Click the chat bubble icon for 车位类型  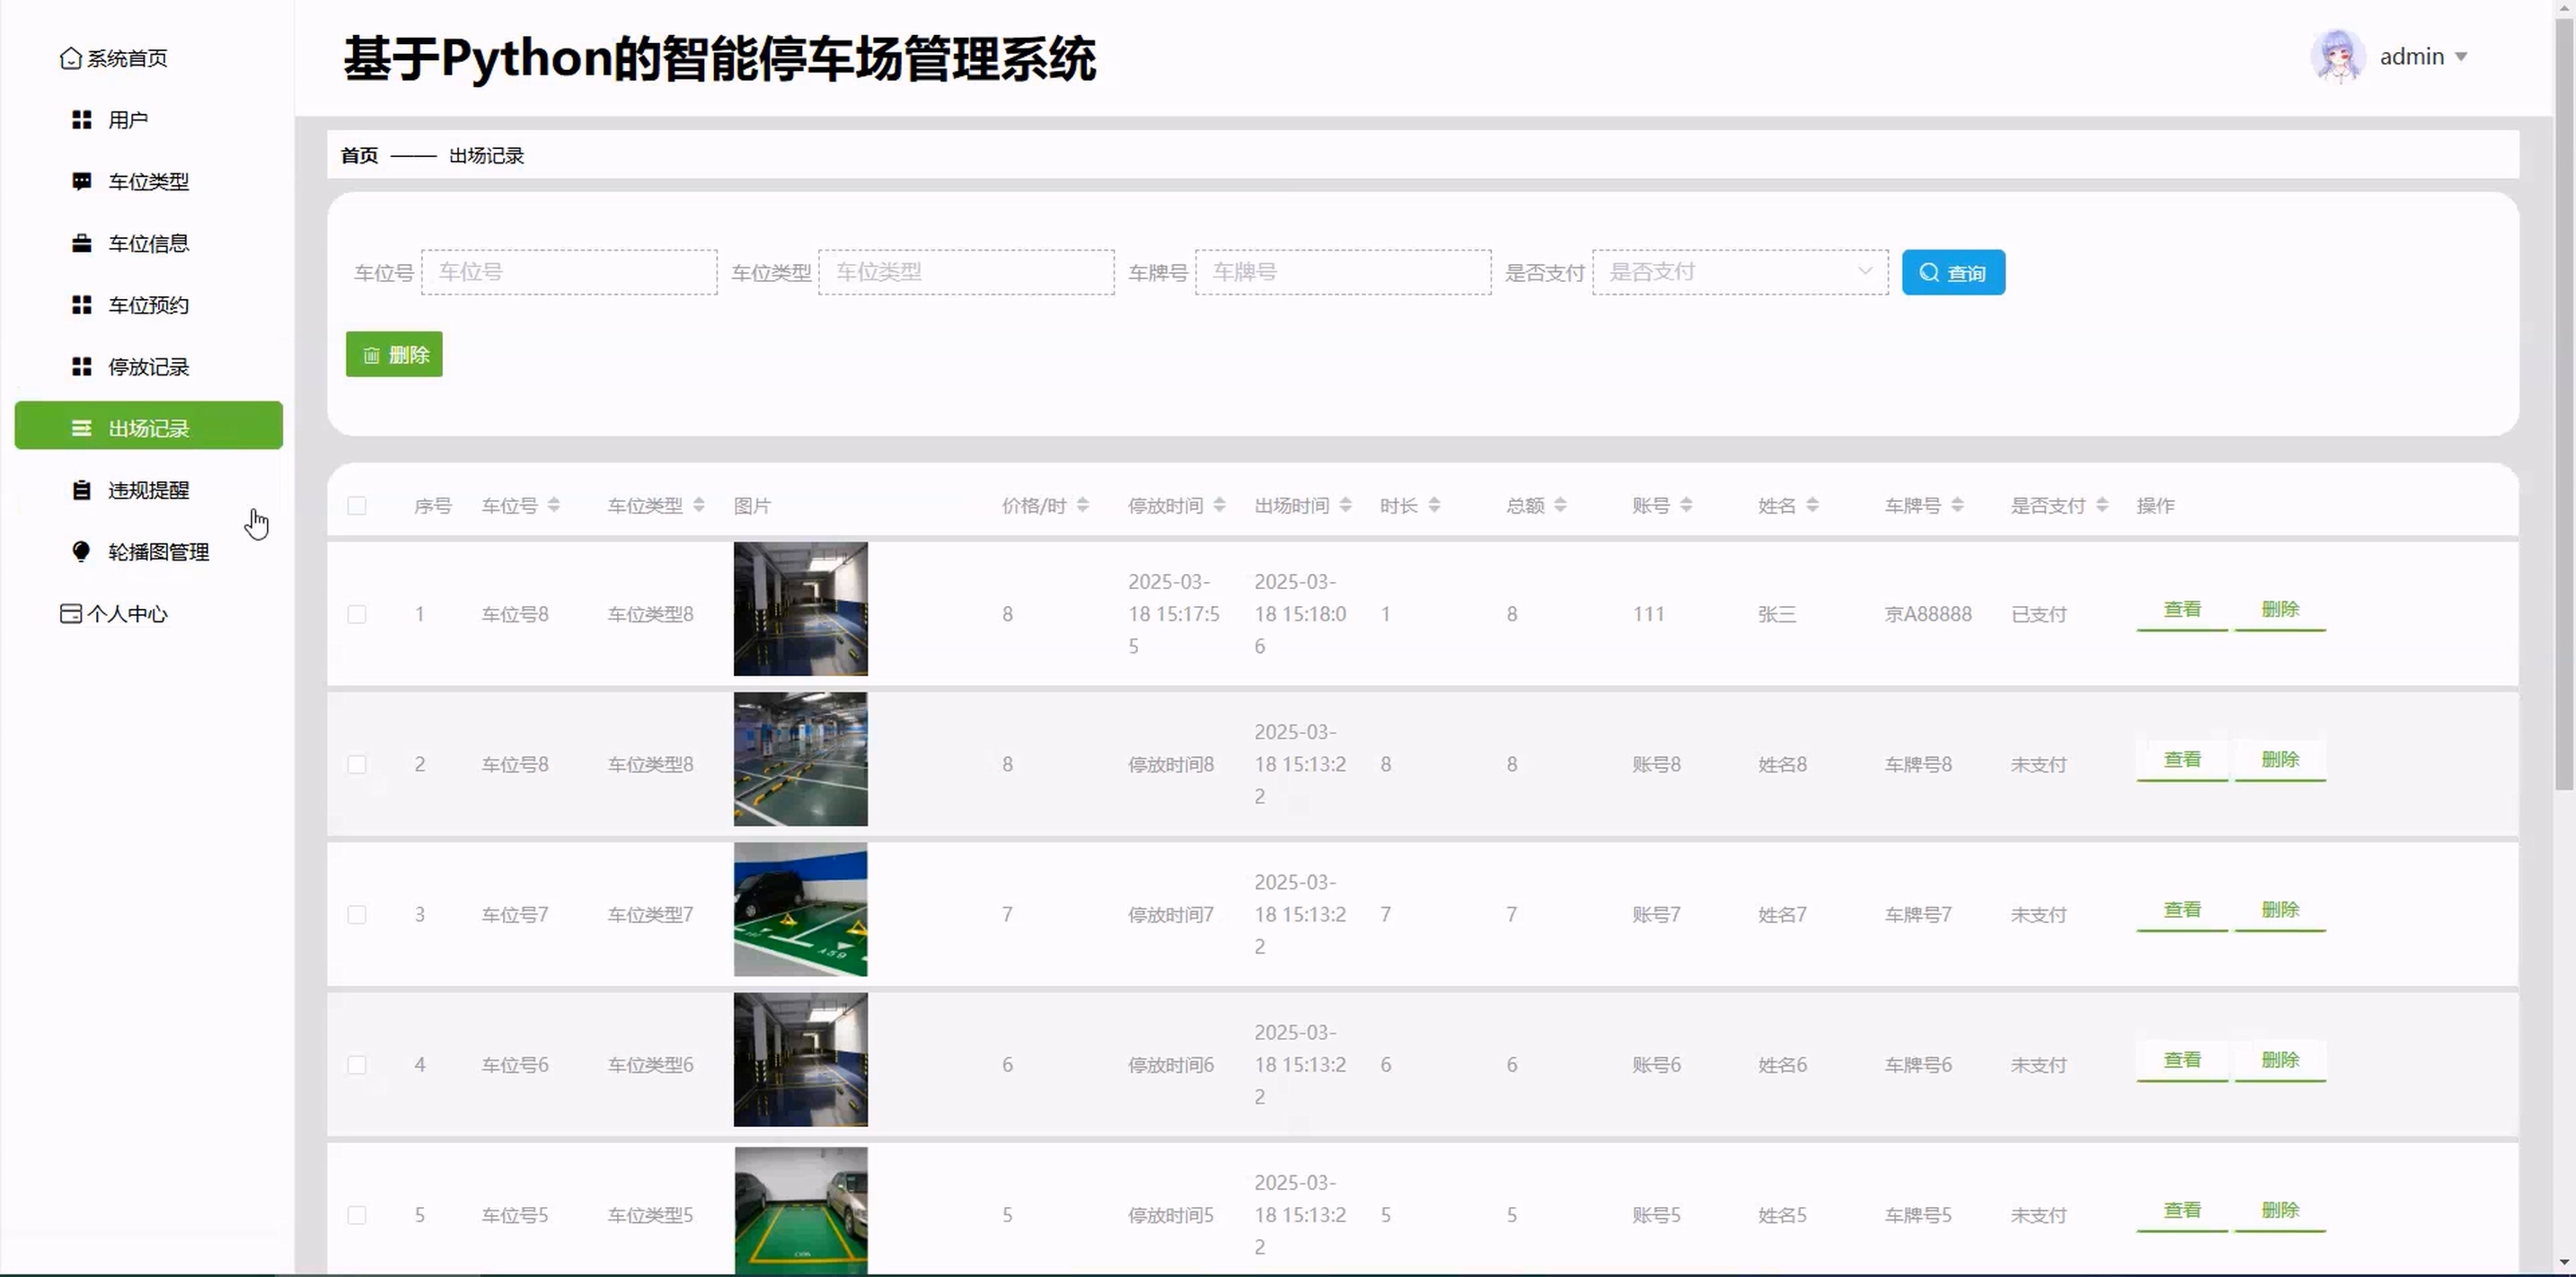click(x=82, y=181)
